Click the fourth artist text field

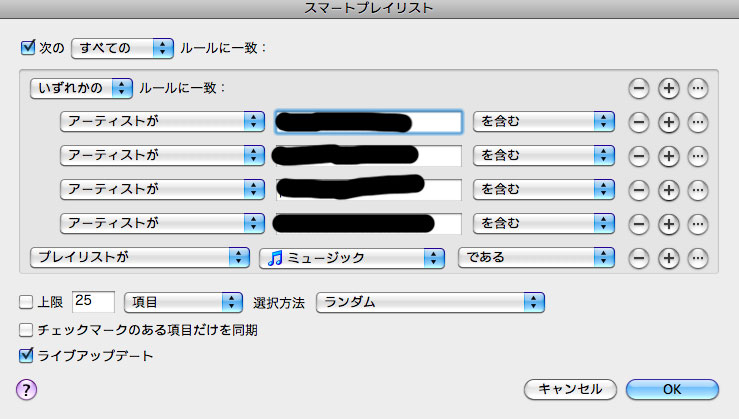point(369,224)
